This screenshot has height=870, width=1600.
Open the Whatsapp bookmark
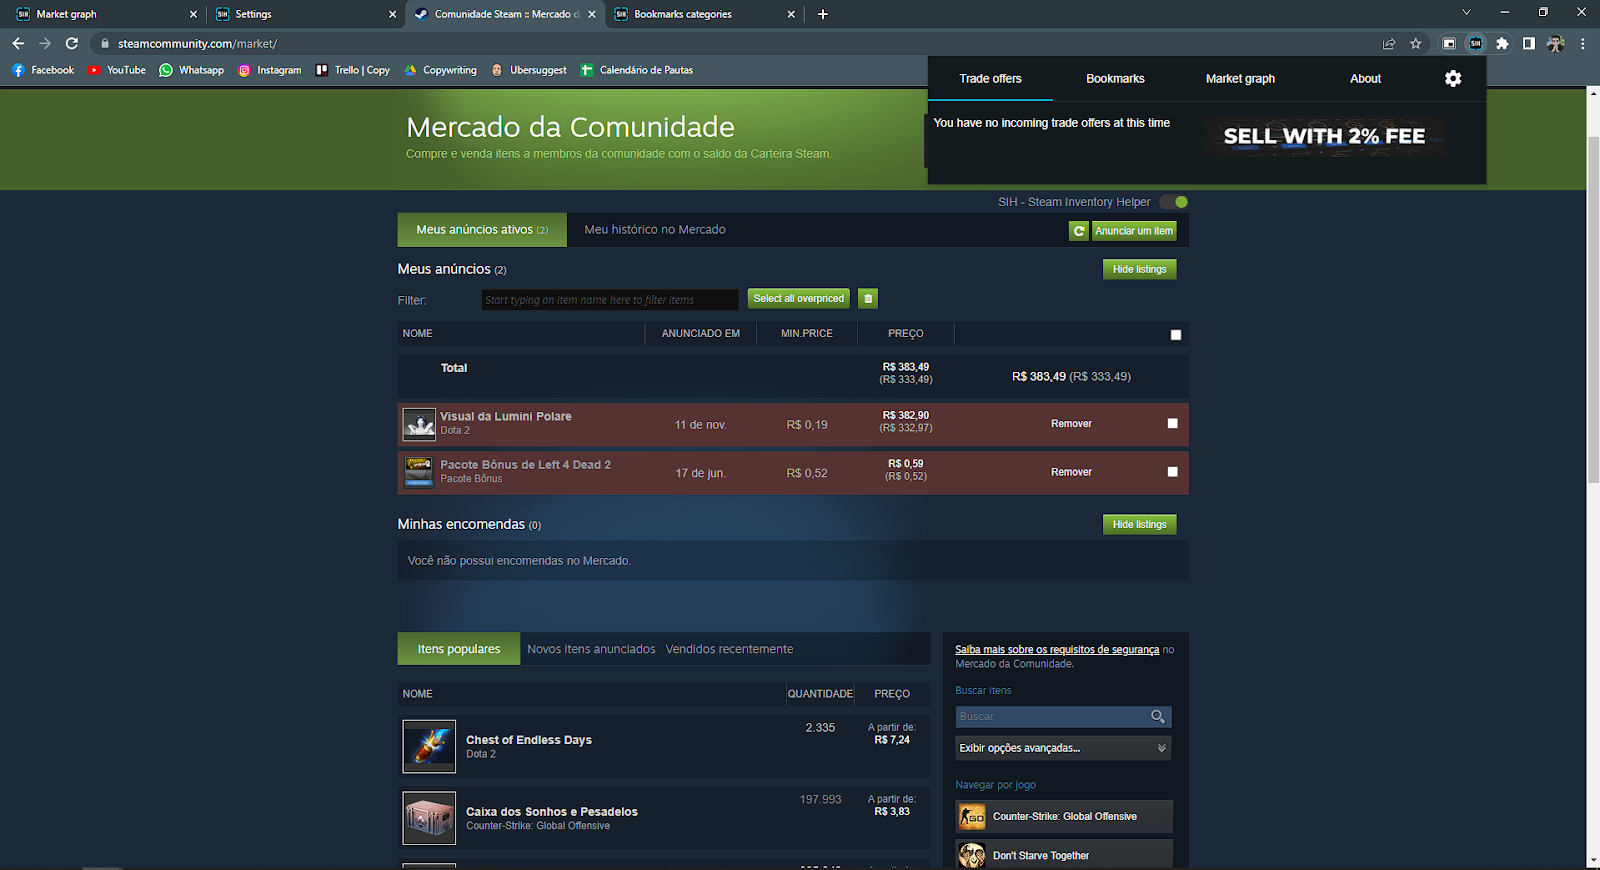(191, 70)
